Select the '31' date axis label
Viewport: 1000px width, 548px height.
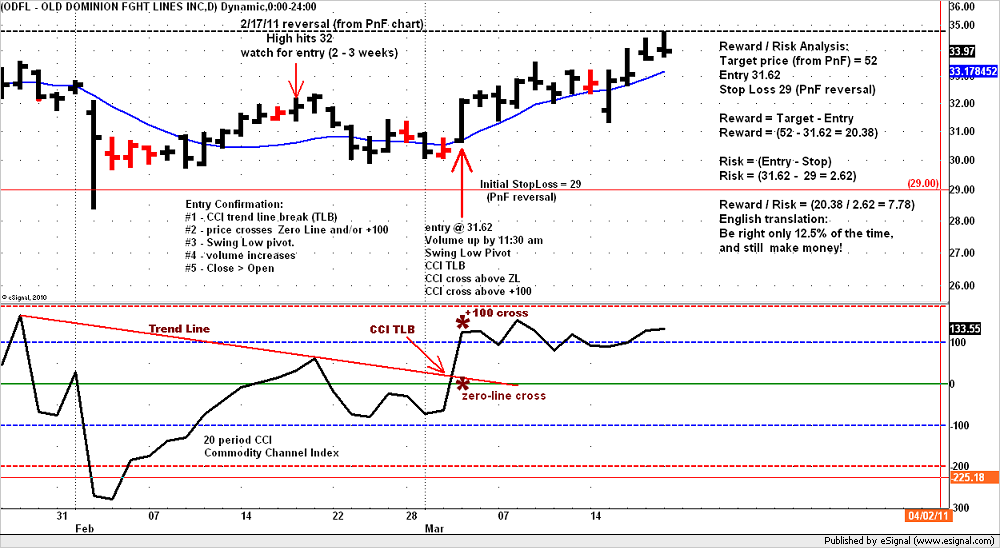click(61, 515)
